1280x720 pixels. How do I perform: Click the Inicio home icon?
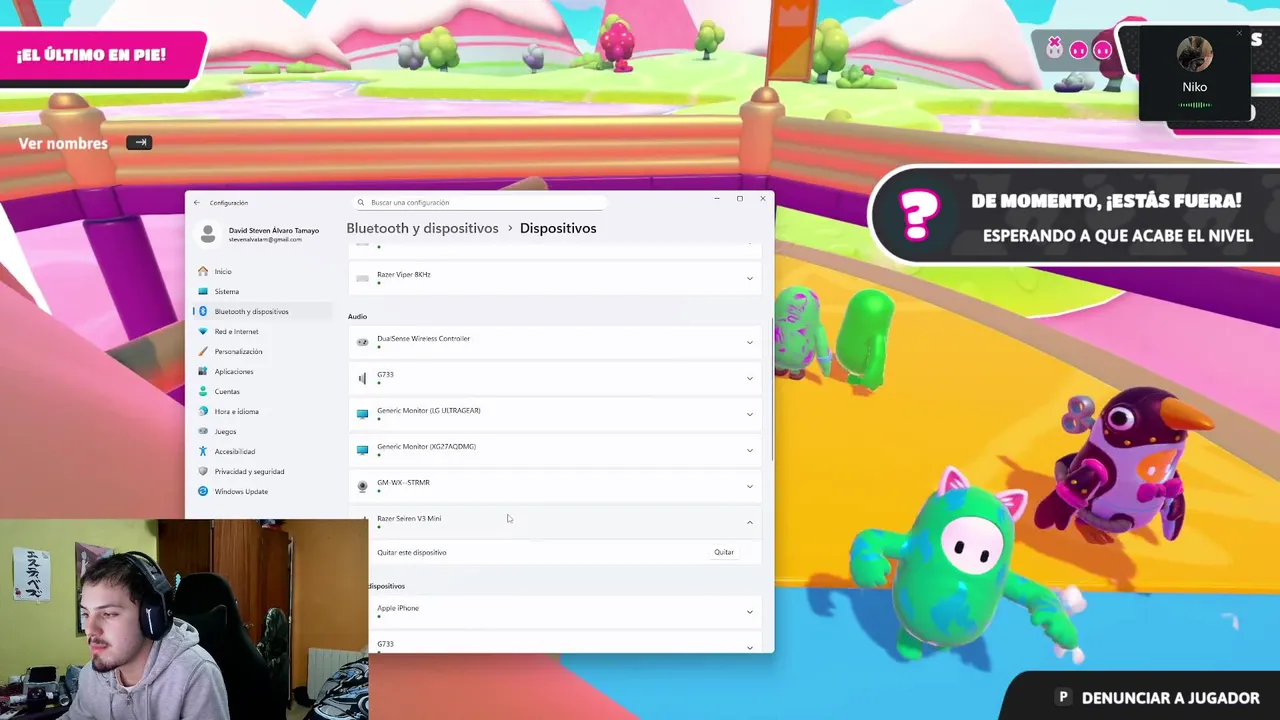pos(203,271)
